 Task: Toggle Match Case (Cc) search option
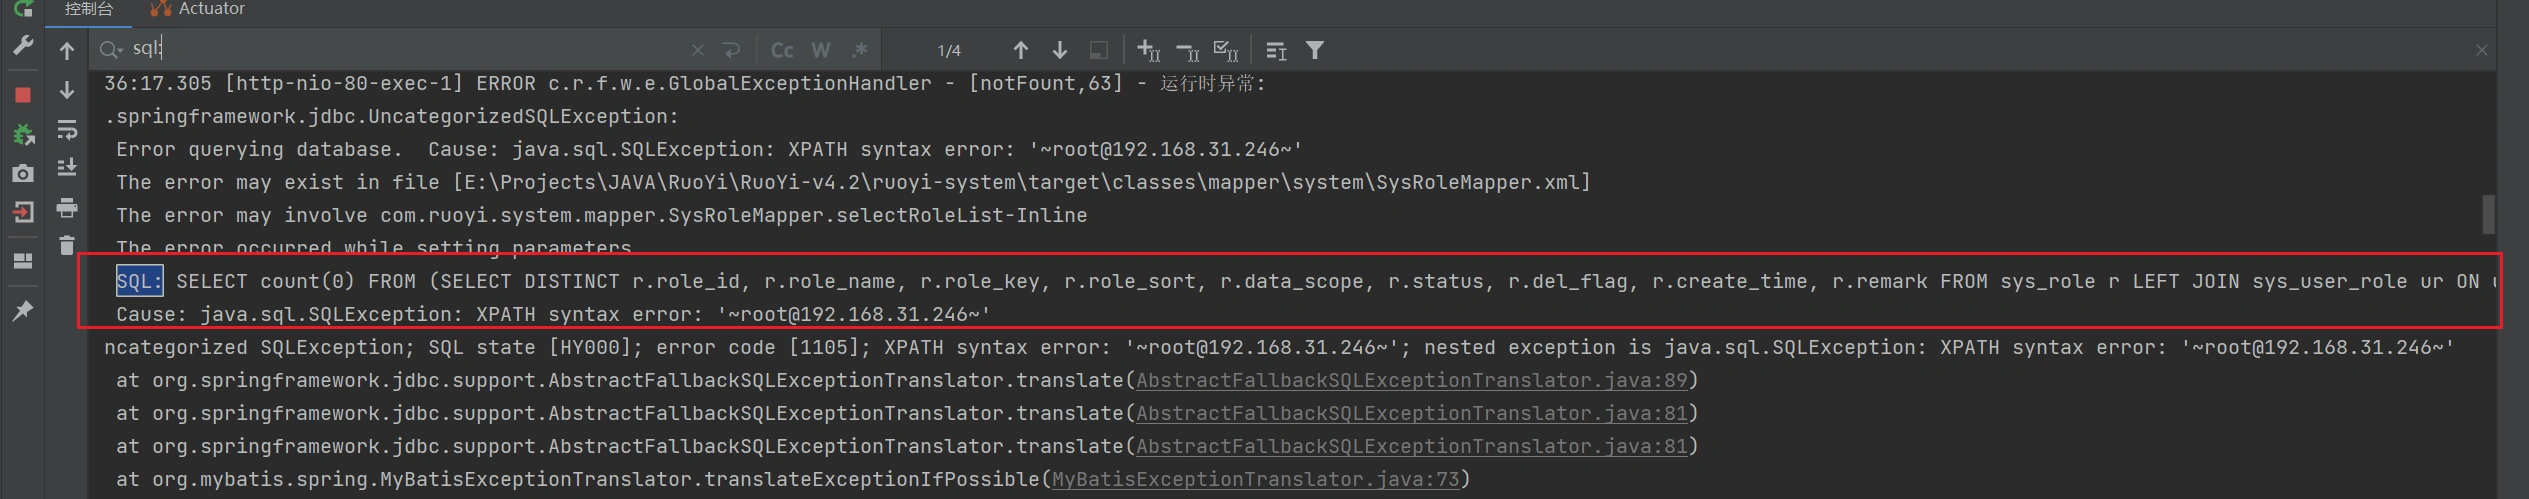pyautogui.click(x=782, y=50)
